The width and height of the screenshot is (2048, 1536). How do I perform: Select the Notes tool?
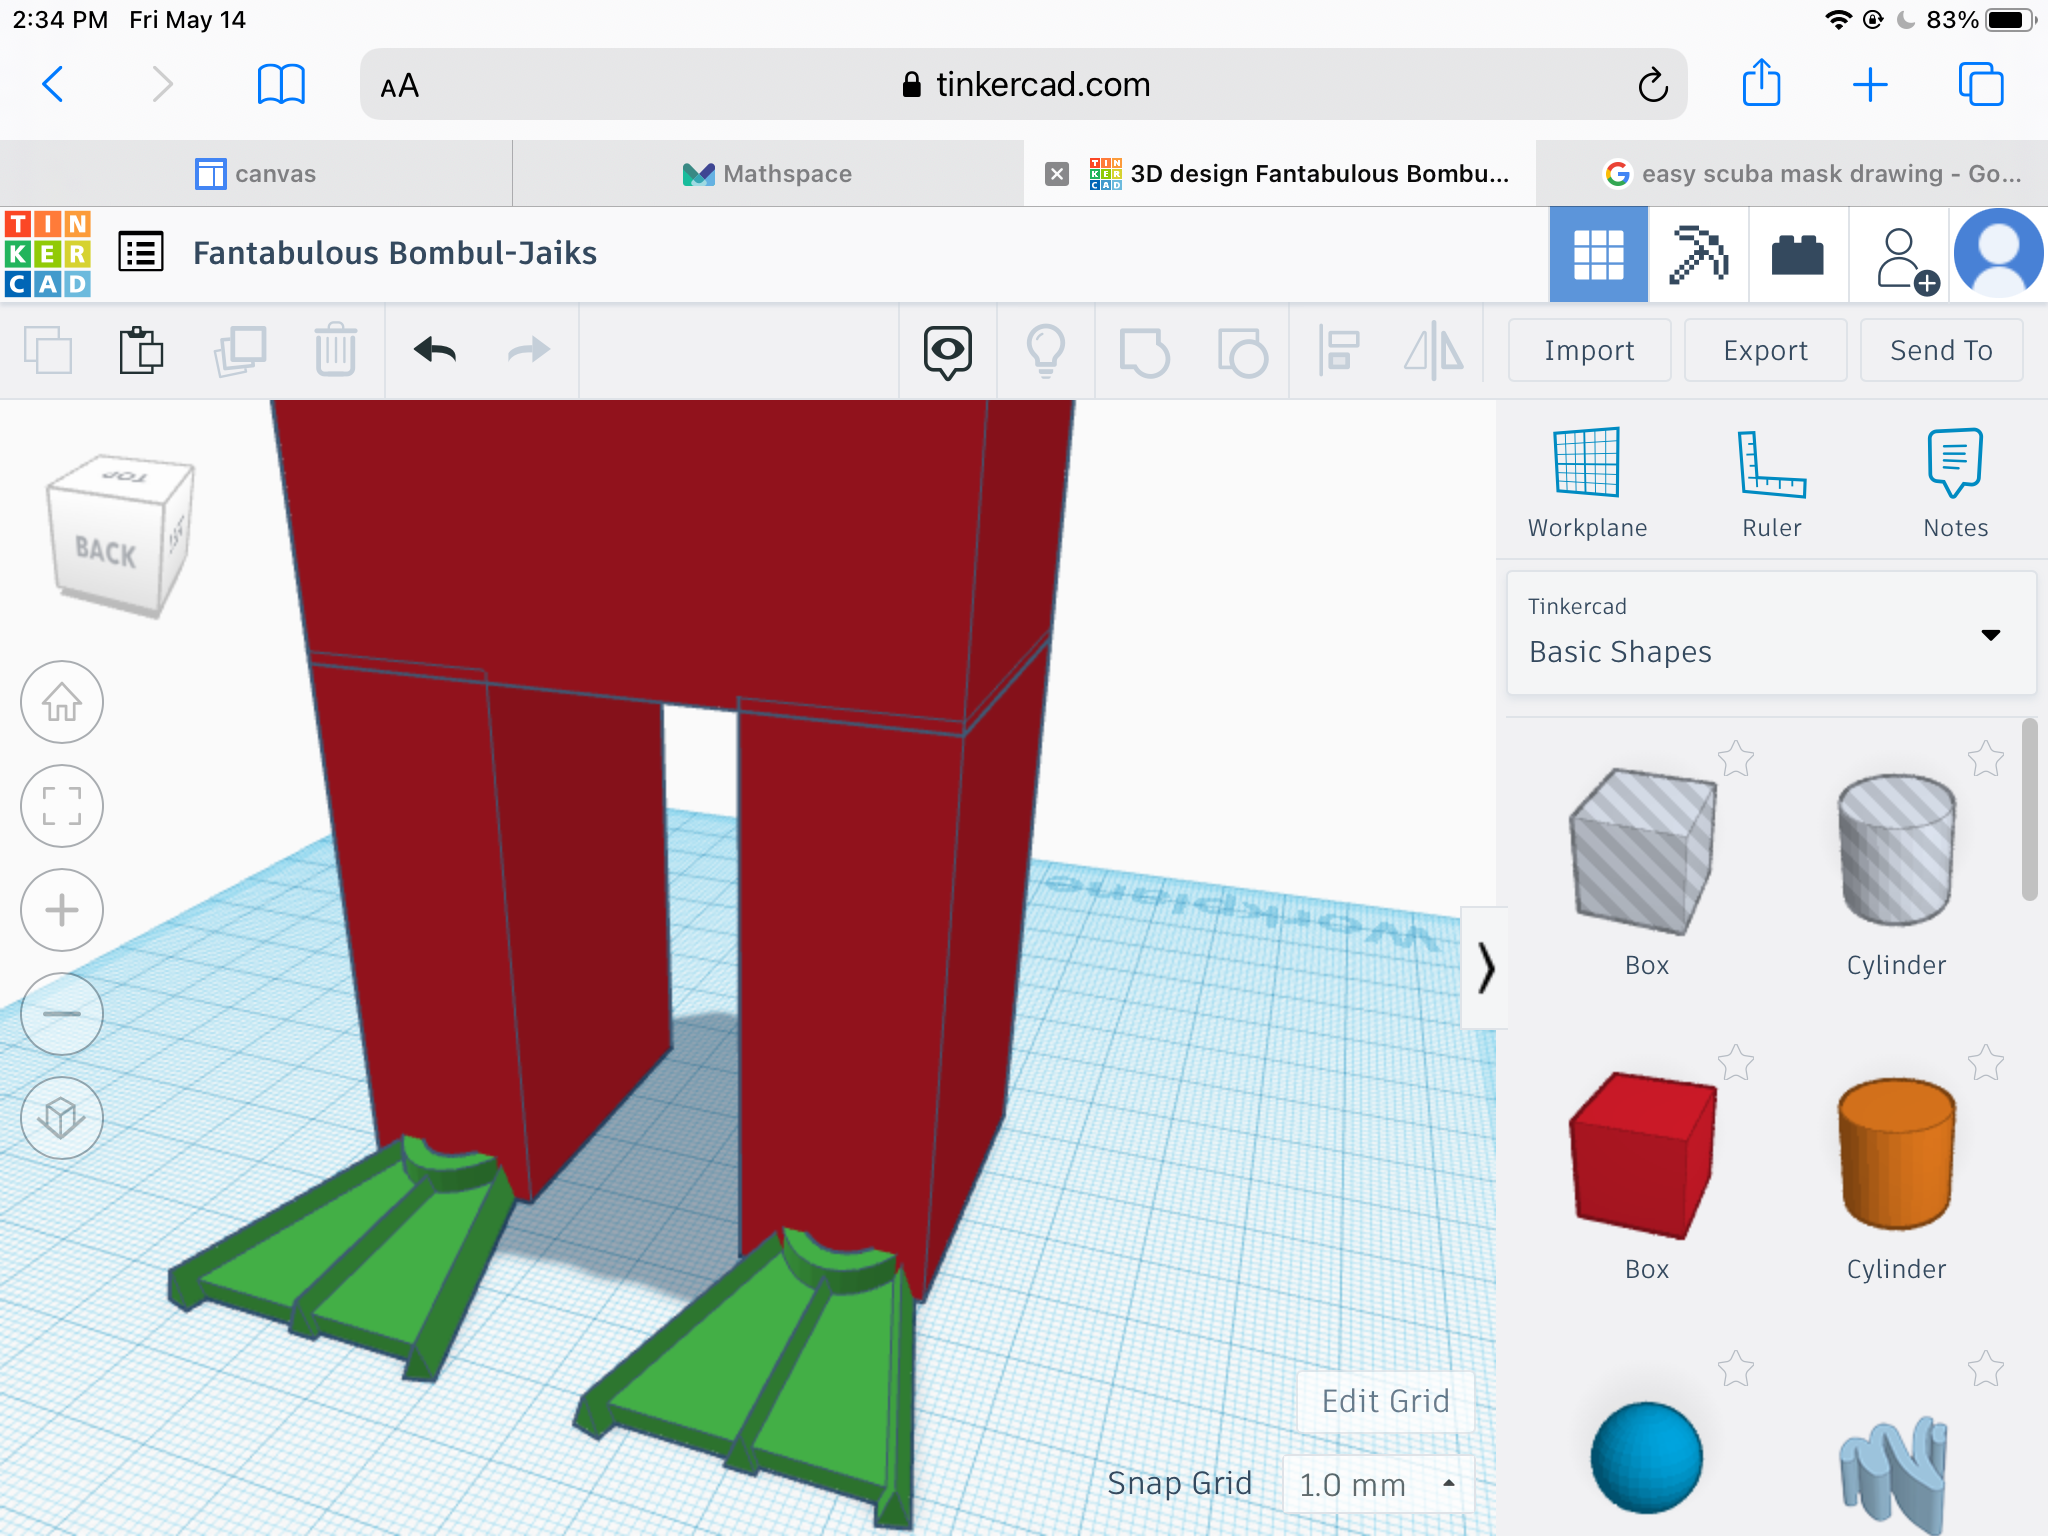[1955, 484]
